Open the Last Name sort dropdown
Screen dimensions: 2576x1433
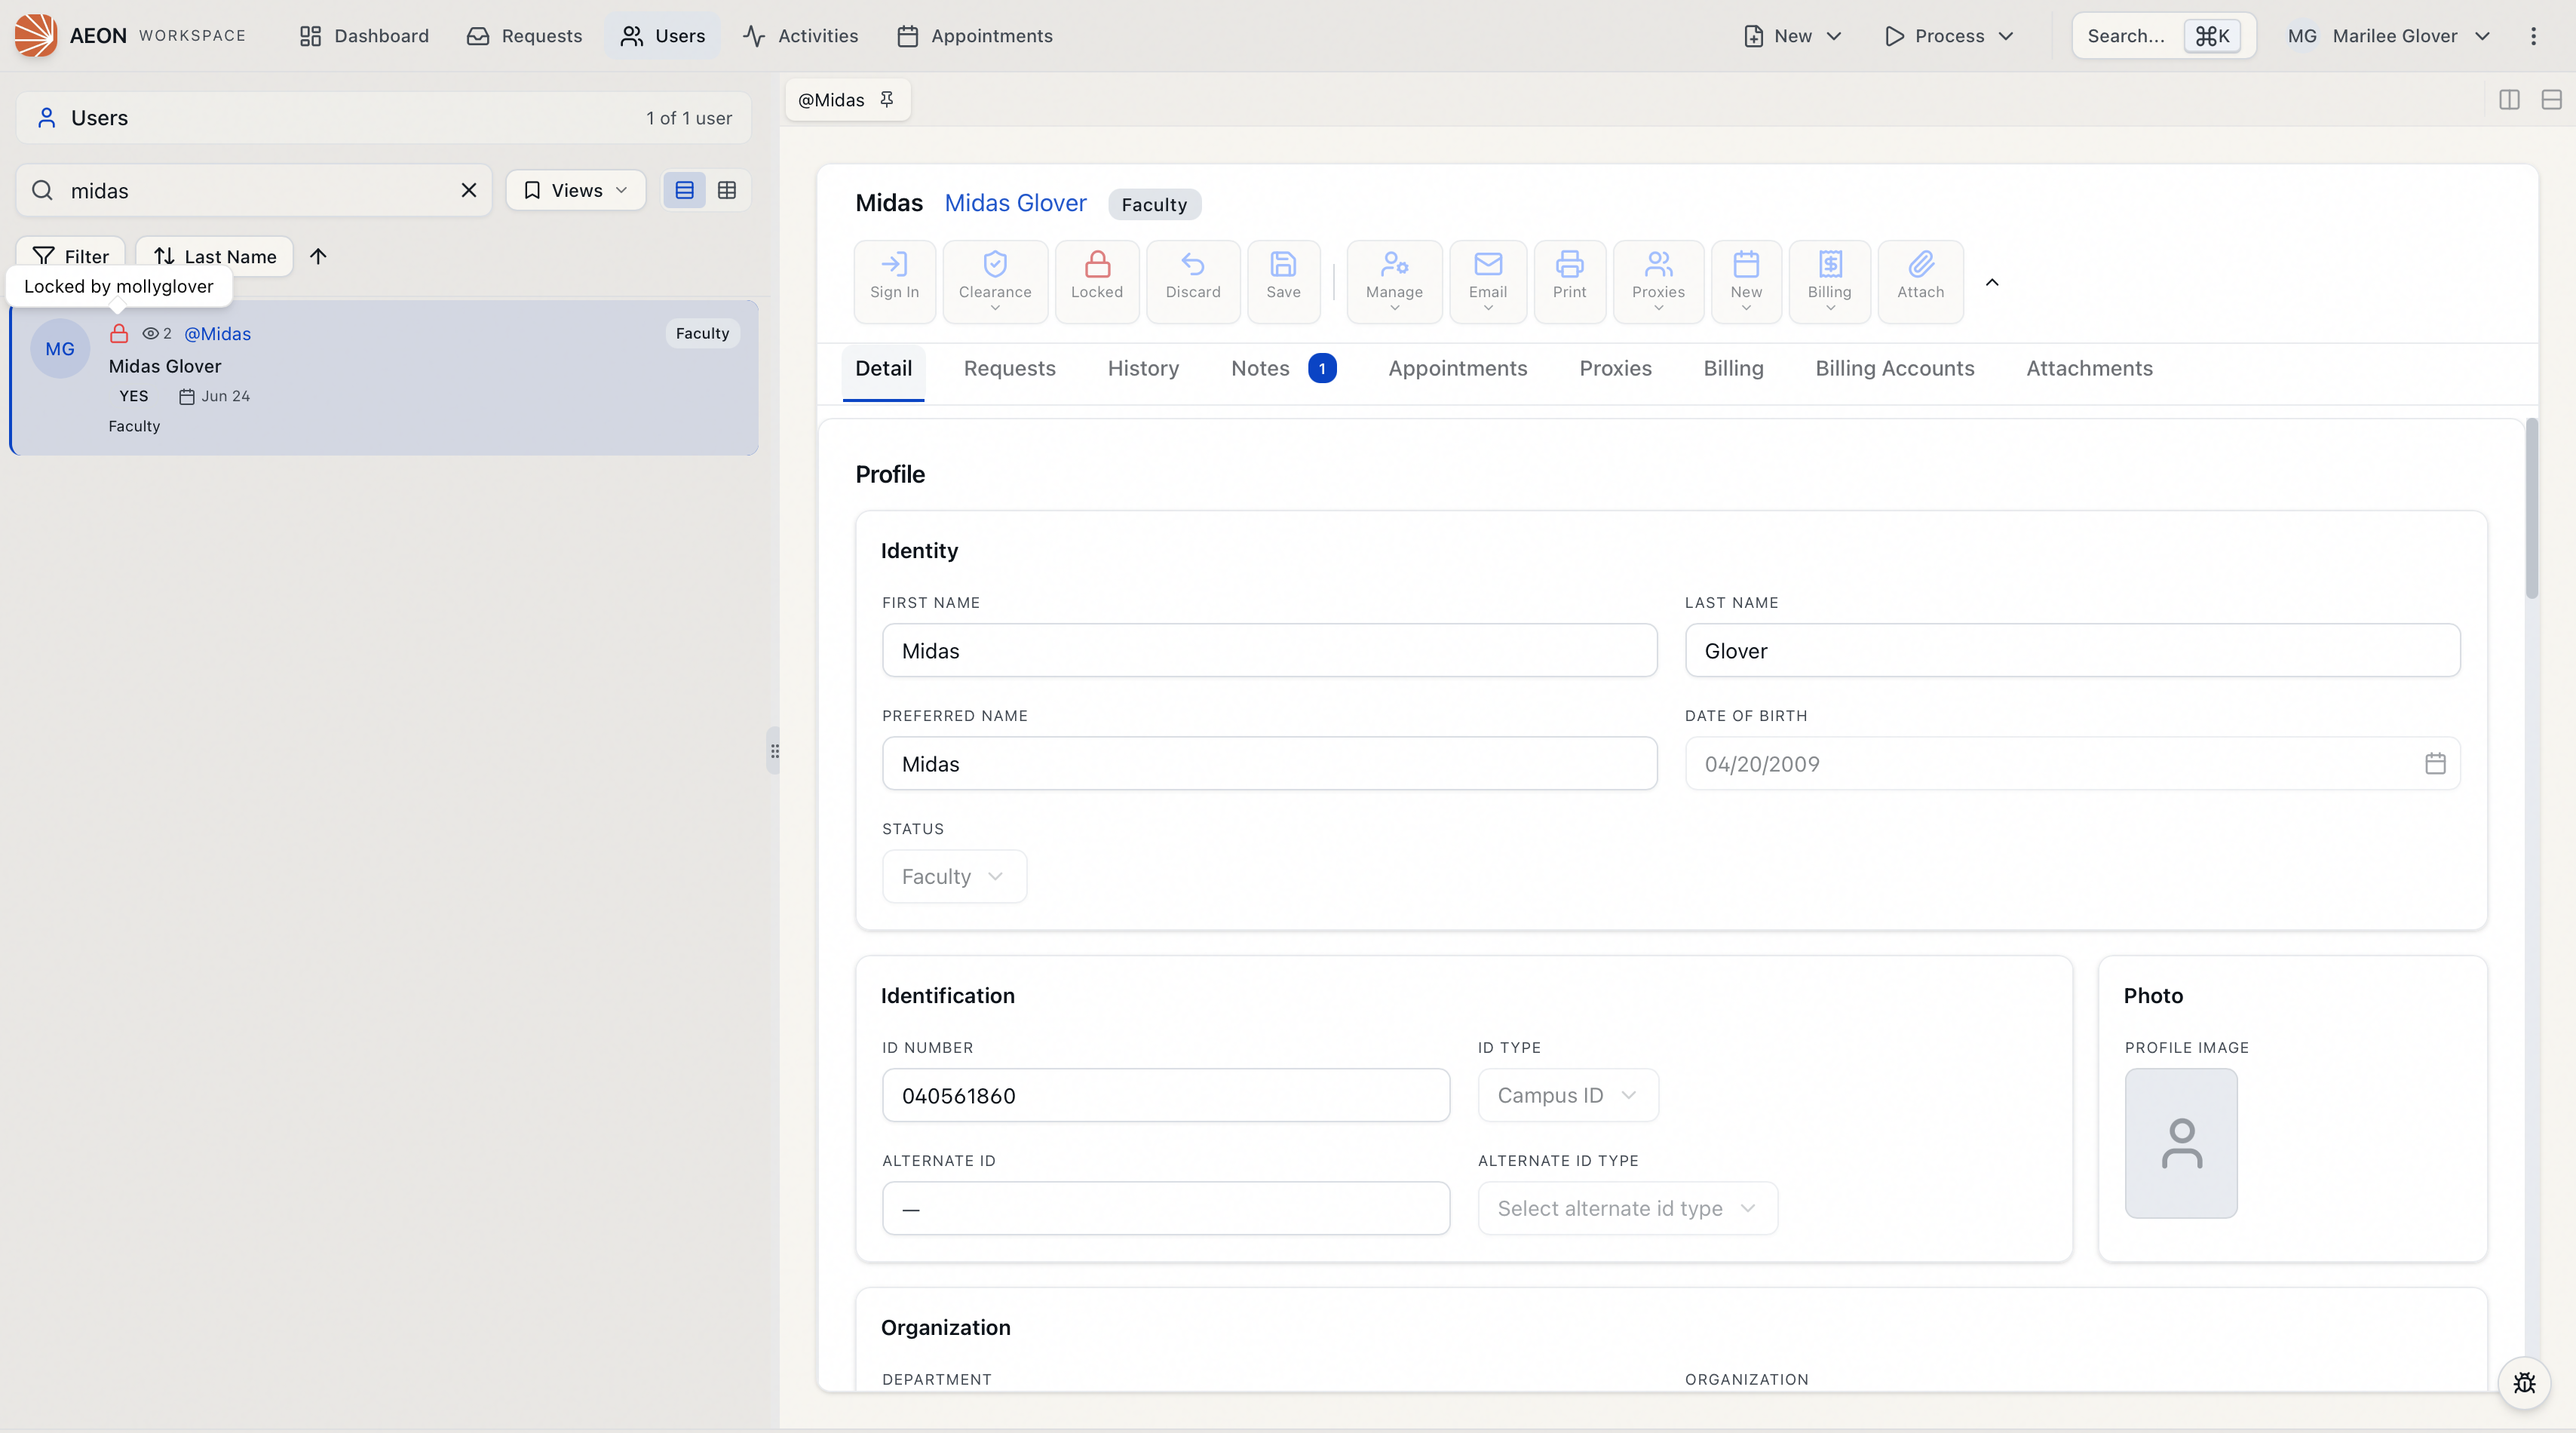tap(214, 256)
